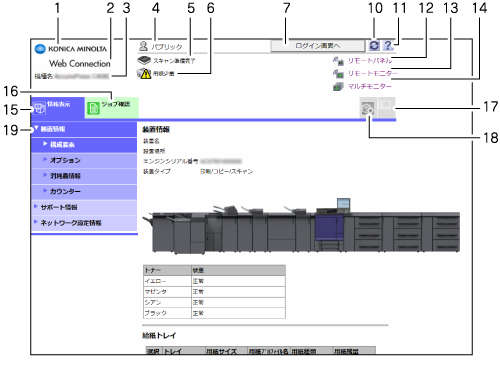Switch to the 情報表示 tab
The image size is (500, 382).
pos(58,108)
